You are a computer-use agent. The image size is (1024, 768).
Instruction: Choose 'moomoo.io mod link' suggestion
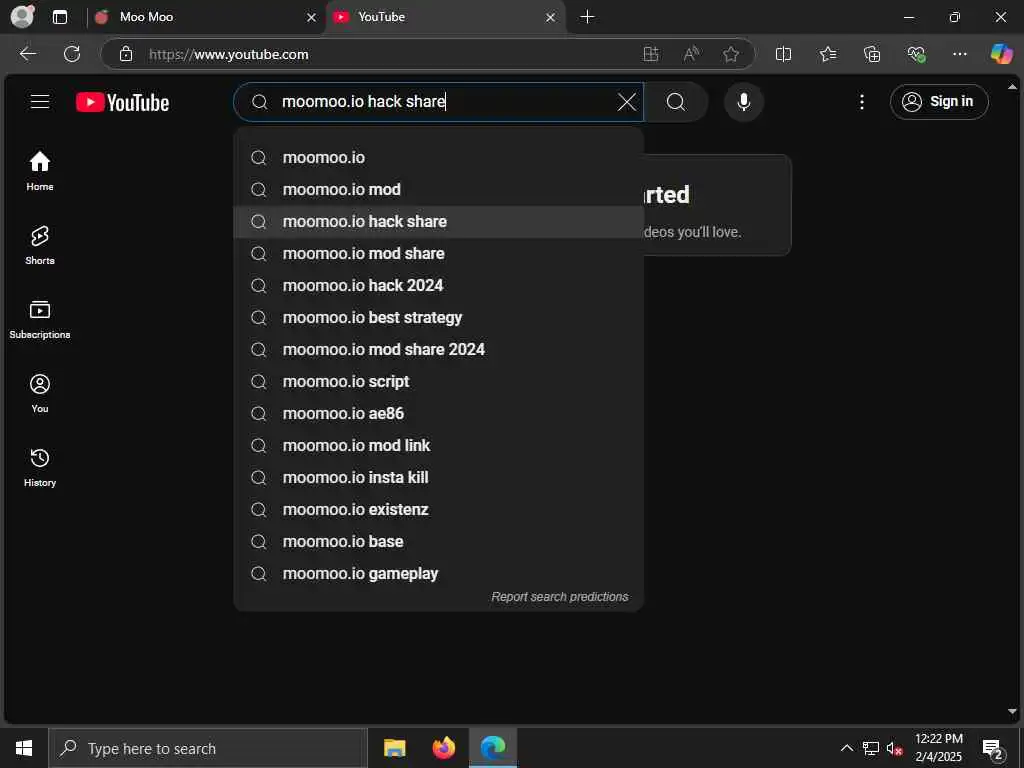coord(438,445)
